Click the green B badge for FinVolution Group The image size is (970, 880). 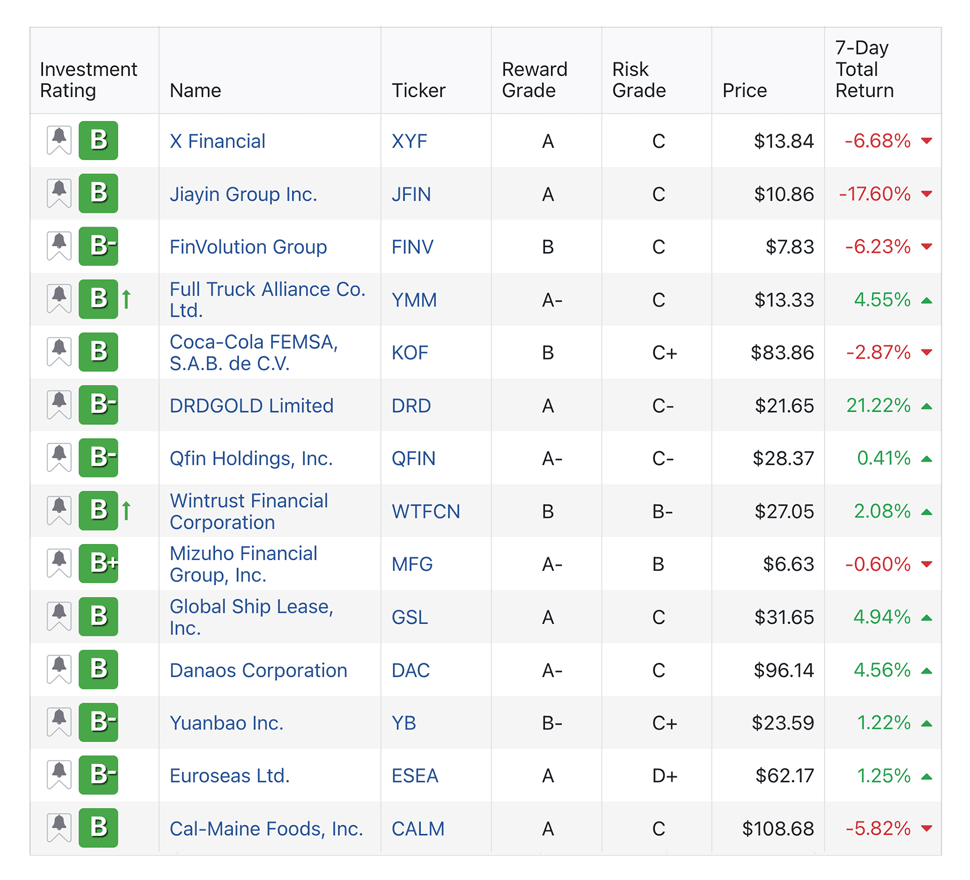tap(99, 247)
